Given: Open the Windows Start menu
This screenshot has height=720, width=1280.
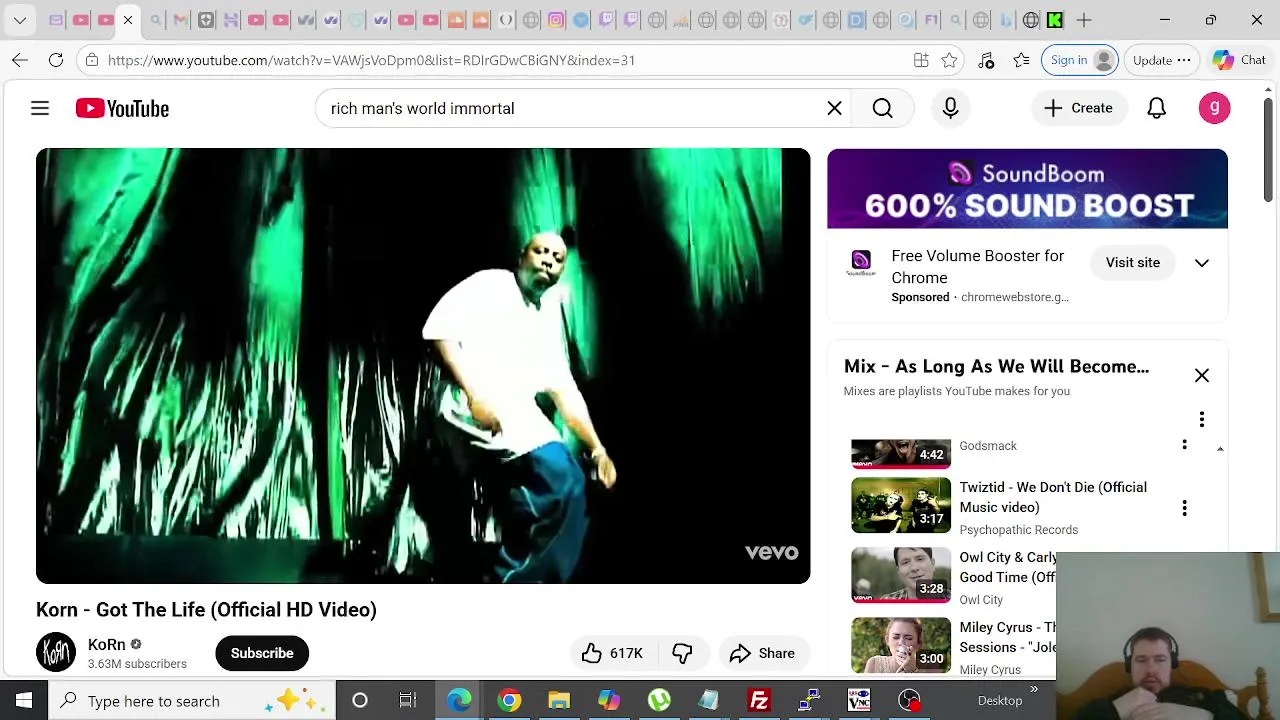Looking at the screenshot, I should coord(24,701).
